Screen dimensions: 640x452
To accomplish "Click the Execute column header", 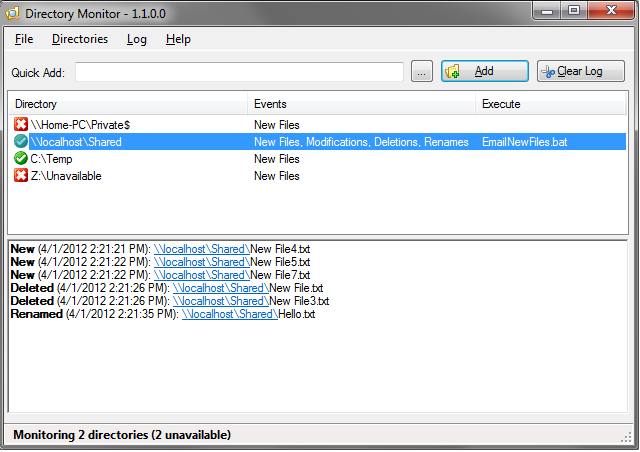I will coord(551,104).
